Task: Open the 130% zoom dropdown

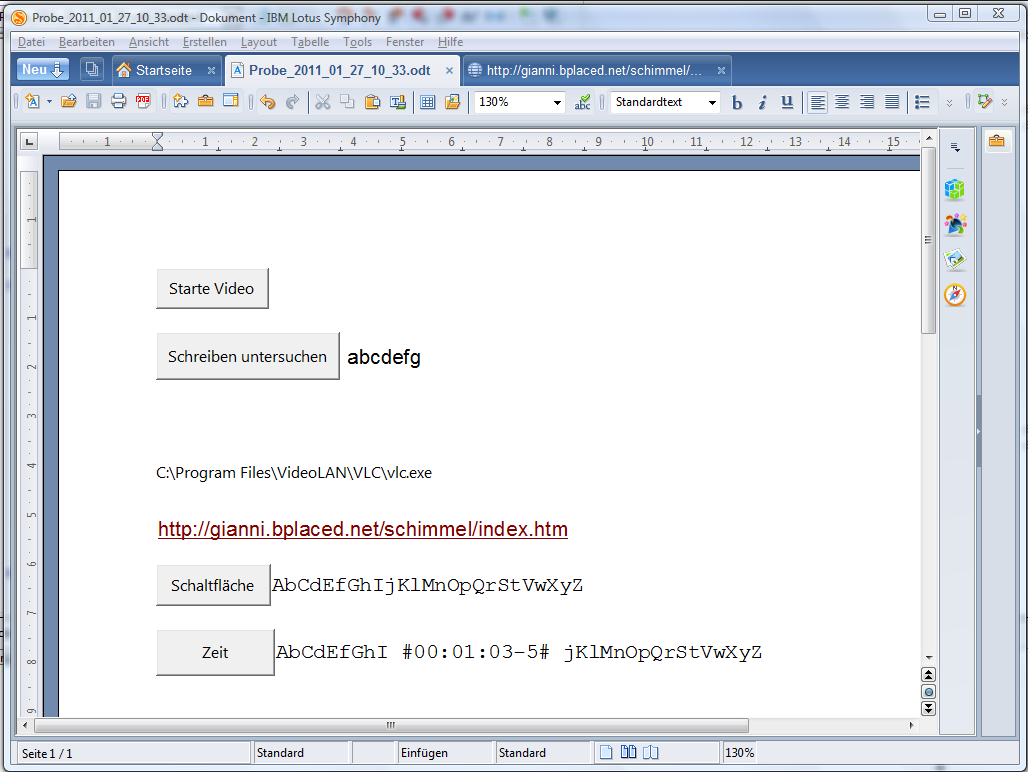Action: coord(557,102)
